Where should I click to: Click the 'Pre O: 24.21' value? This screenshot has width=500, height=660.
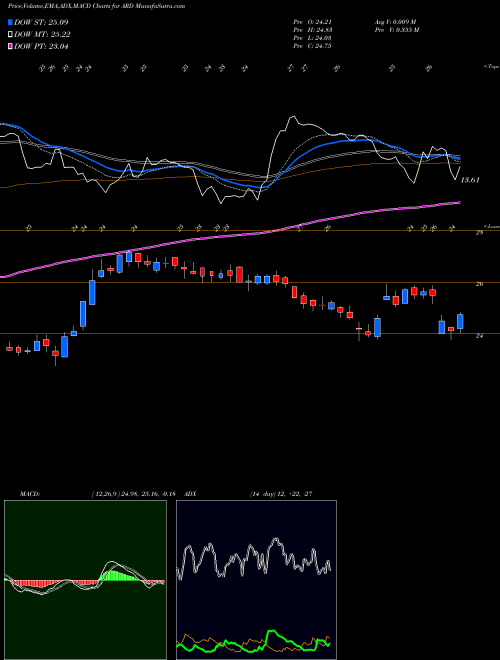pos(312,22)
